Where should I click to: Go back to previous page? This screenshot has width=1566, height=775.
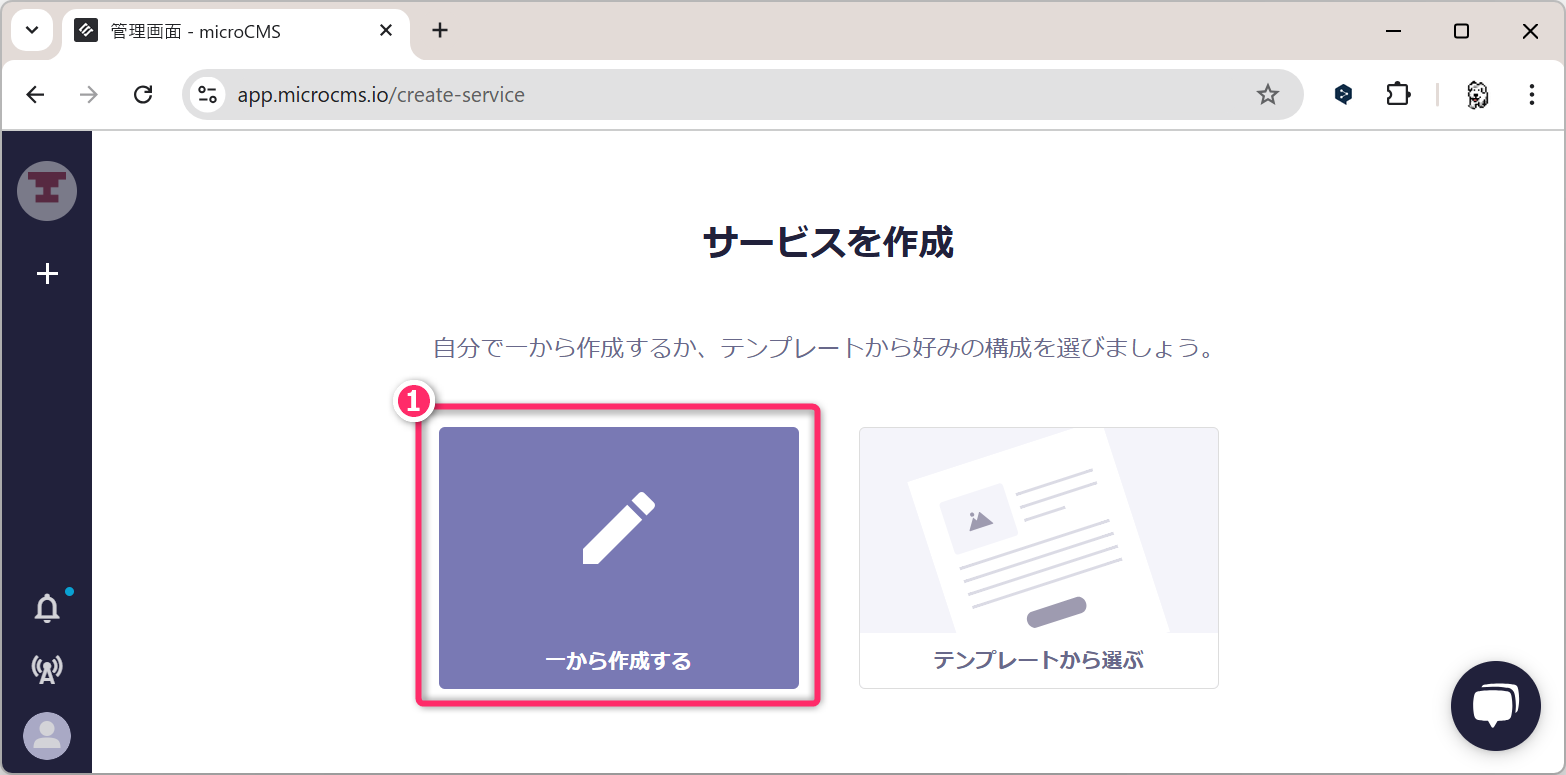pyautogui.click(x=36, y=95)
